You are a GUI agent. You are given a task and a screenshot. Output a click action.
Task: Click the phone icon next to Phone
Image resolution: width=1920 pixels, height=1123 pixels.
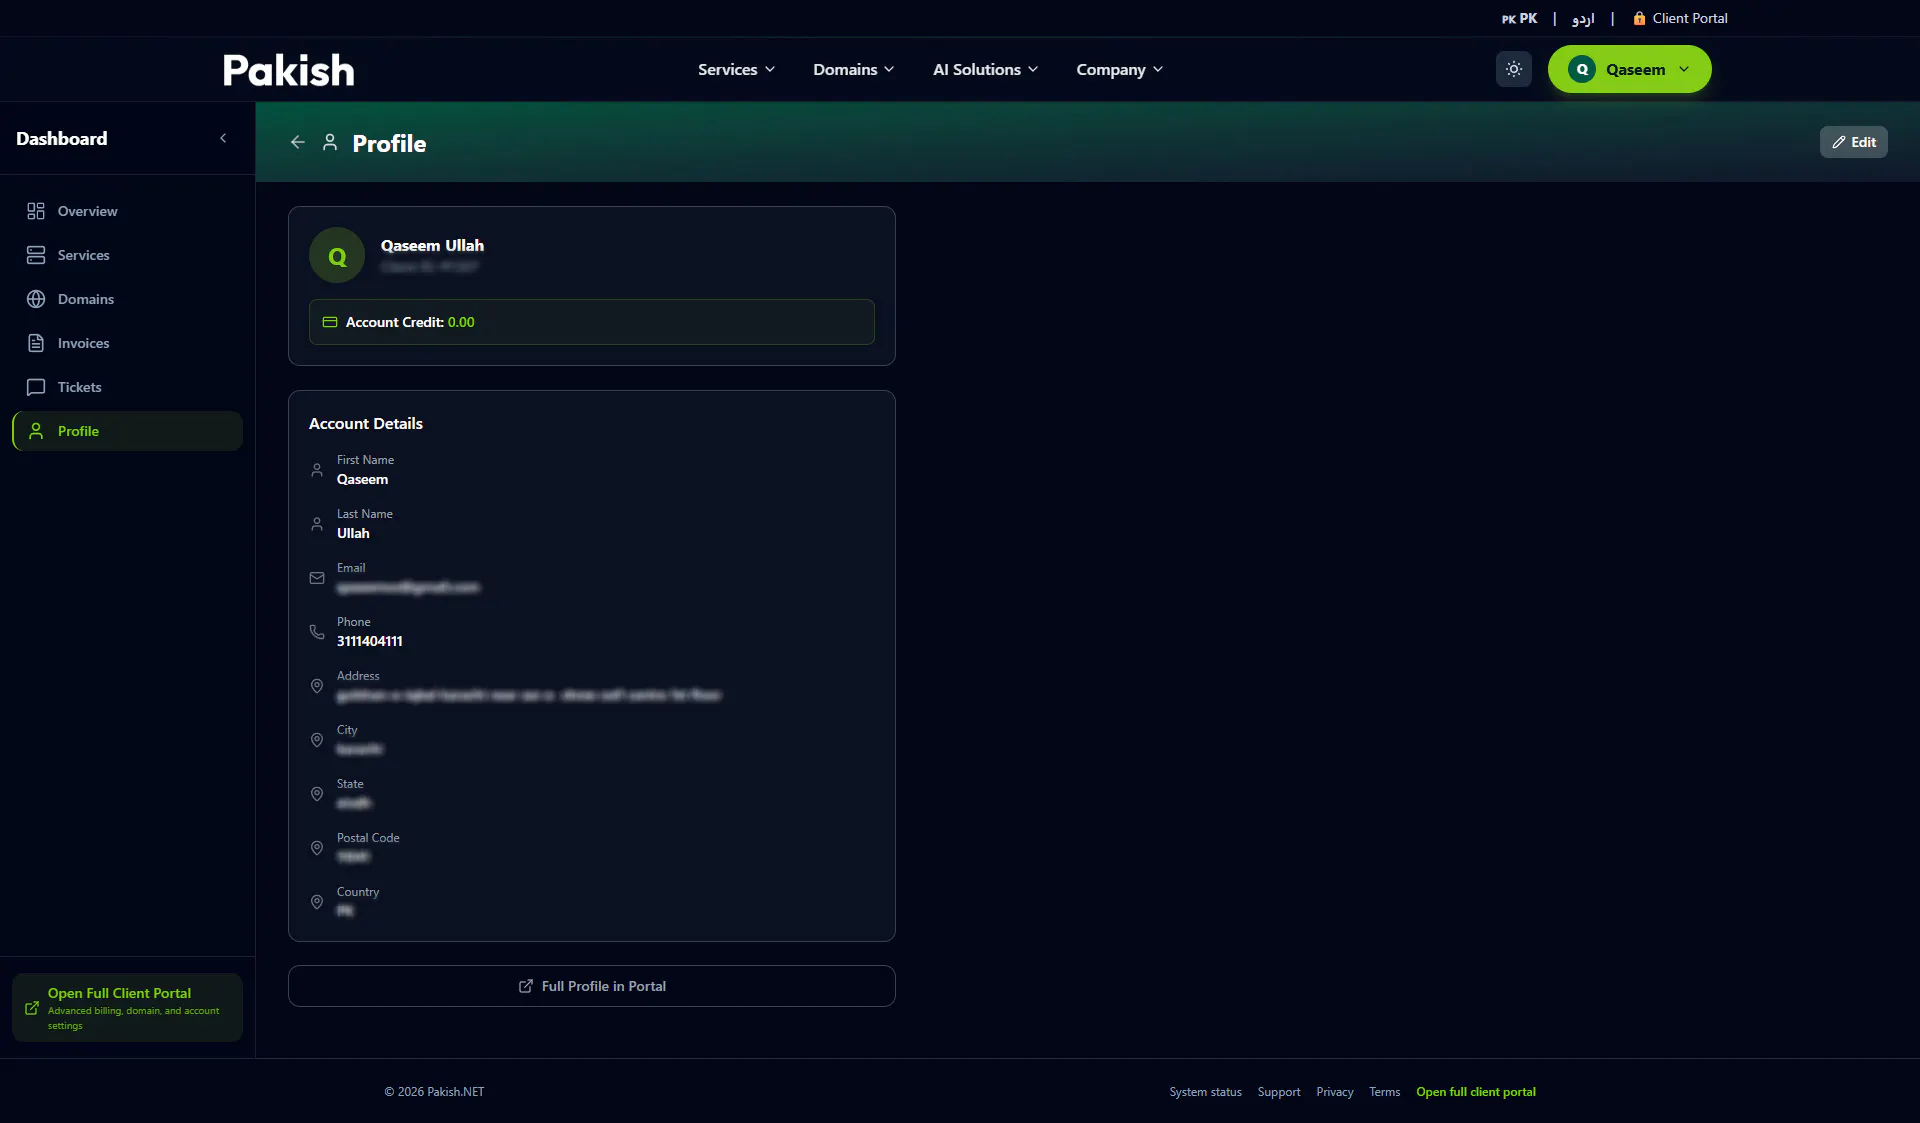click(316, 632)
